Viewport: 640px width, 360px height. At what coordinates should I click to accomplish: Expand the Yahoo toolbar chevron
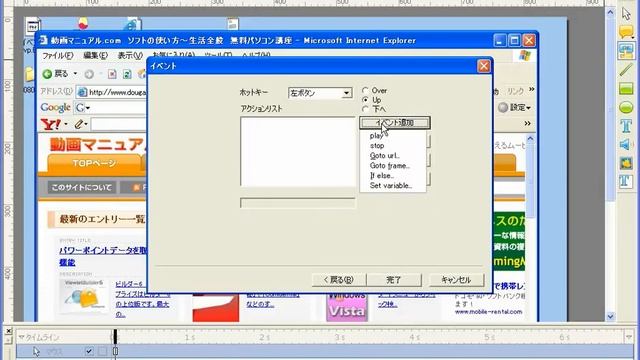coord(527,123)
